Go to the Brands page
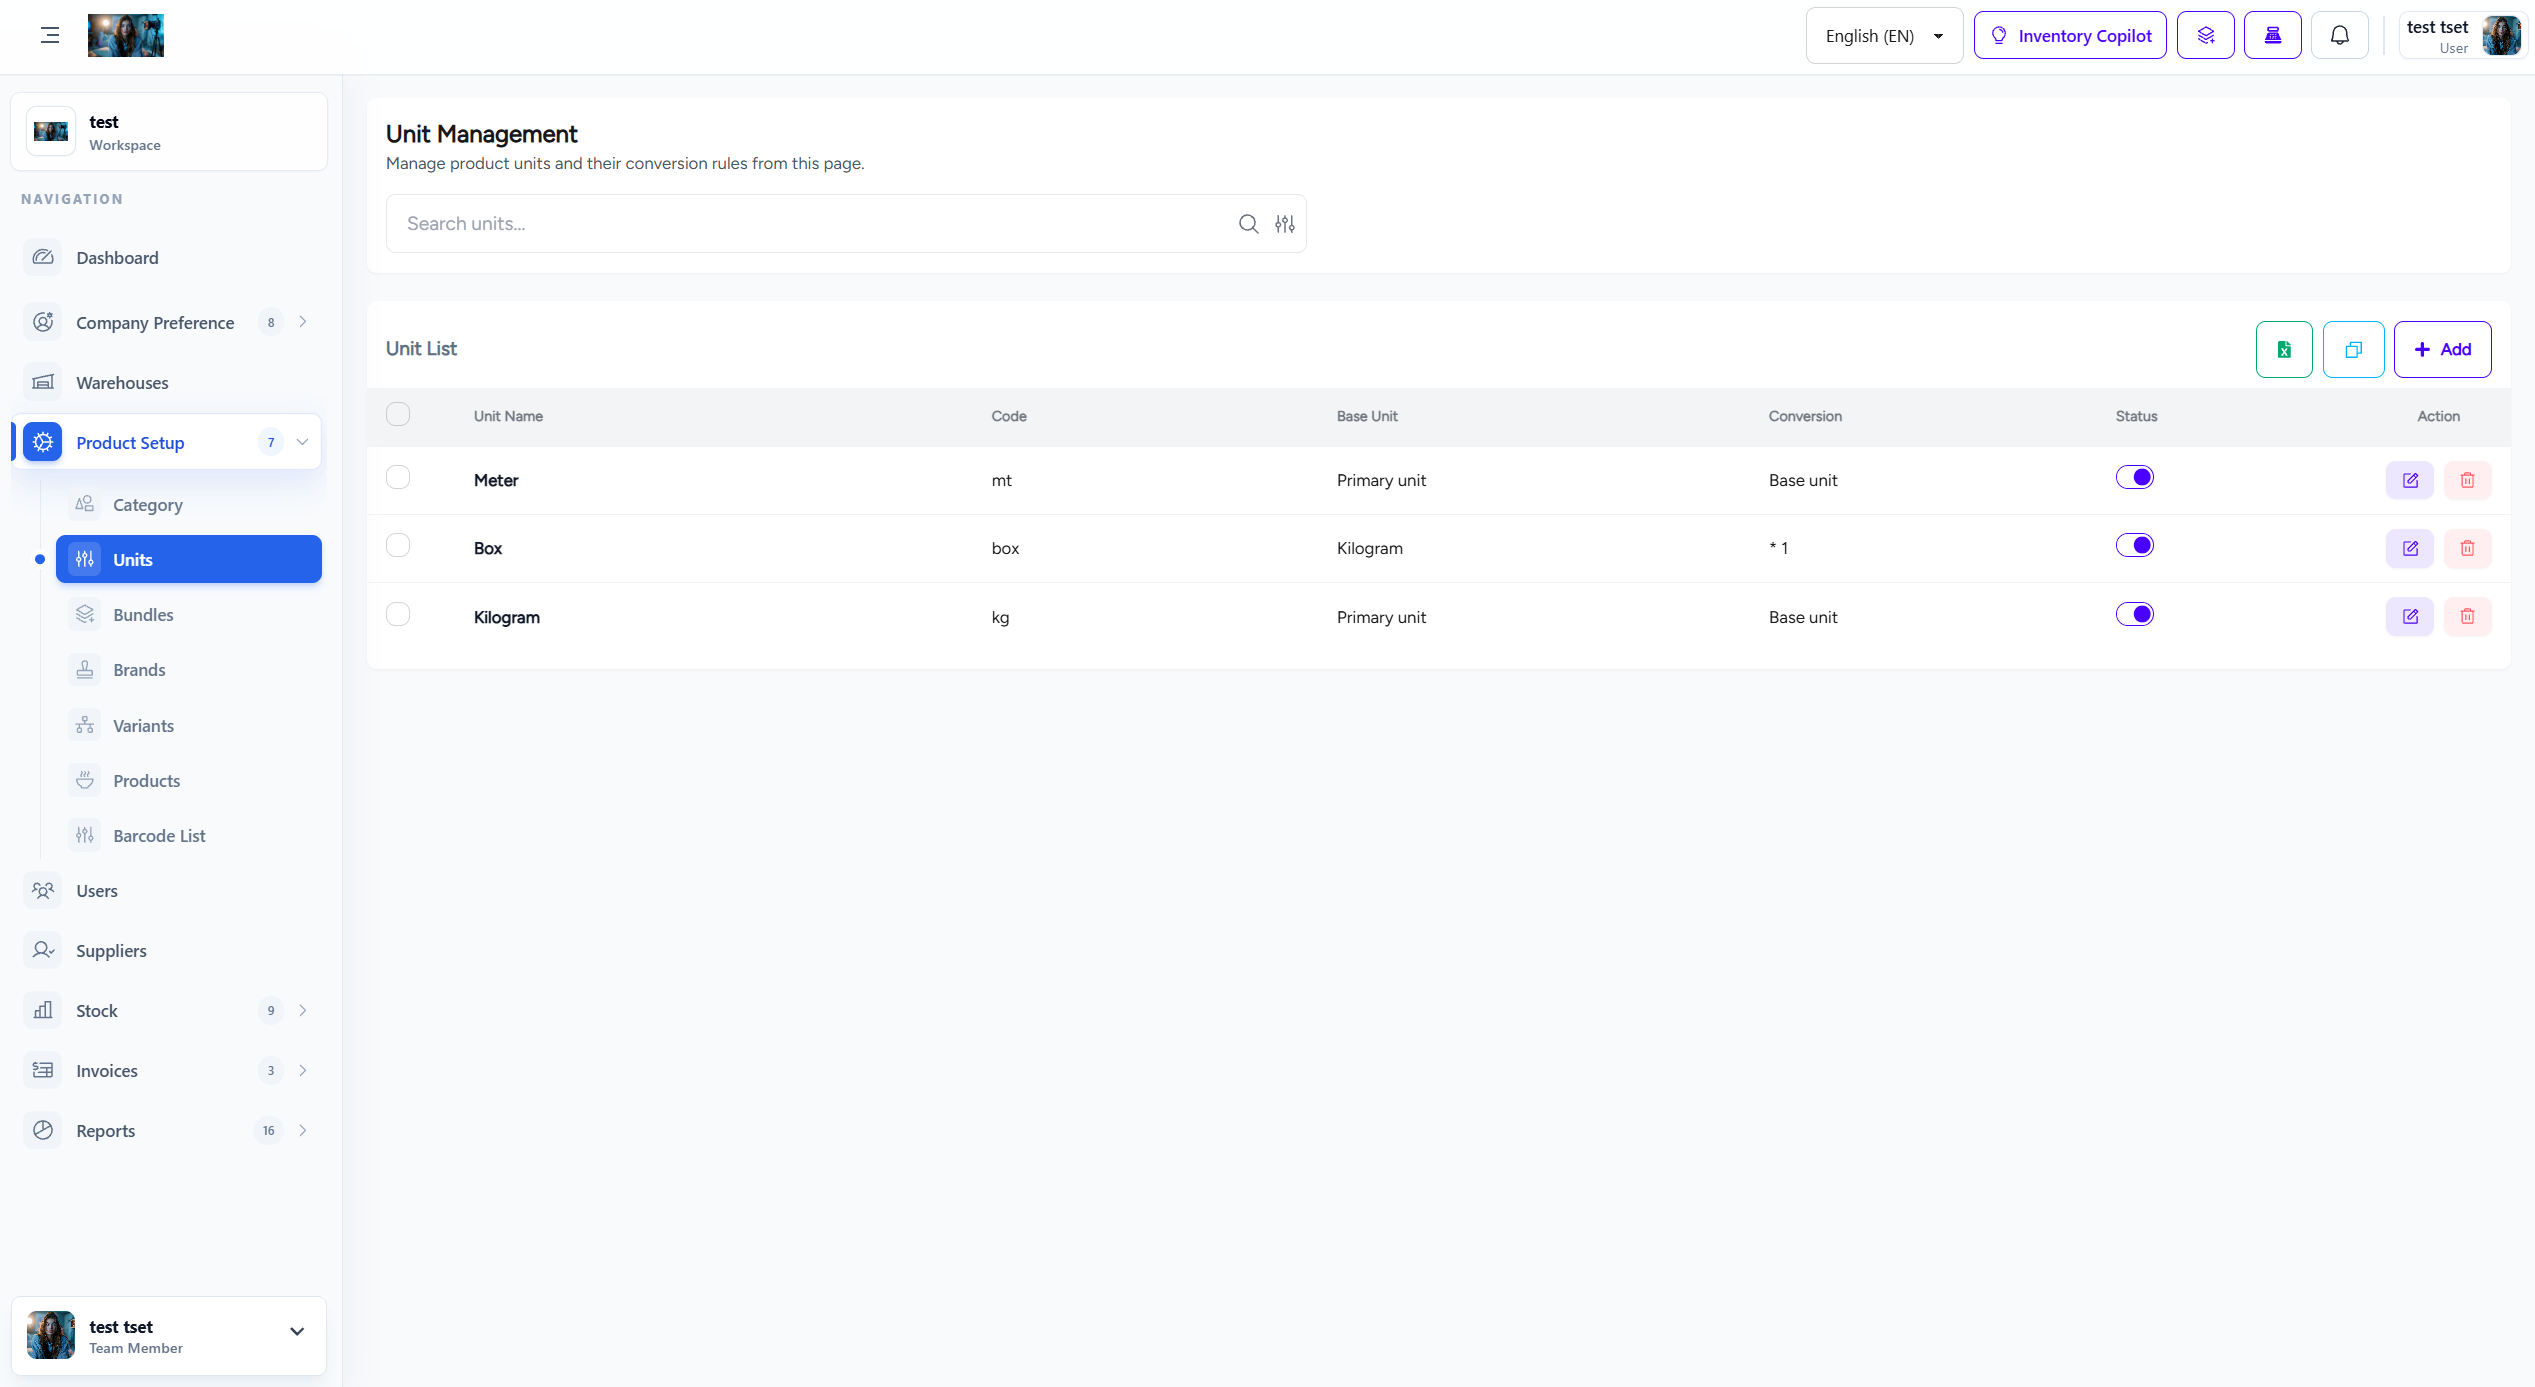2535x1387 pixels. click(x=189, y=669)
